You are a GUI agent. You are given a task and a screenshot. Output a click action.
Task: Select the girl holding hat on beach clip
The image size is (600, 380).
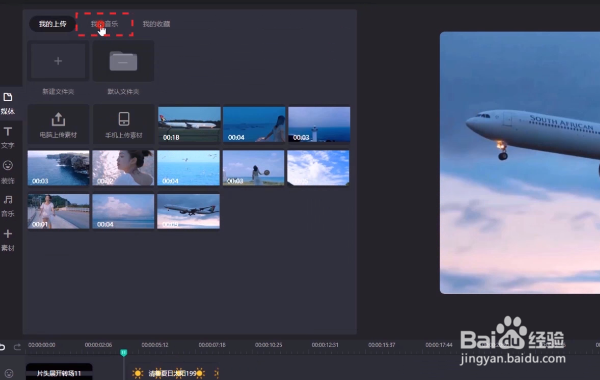tap(254, 168)
